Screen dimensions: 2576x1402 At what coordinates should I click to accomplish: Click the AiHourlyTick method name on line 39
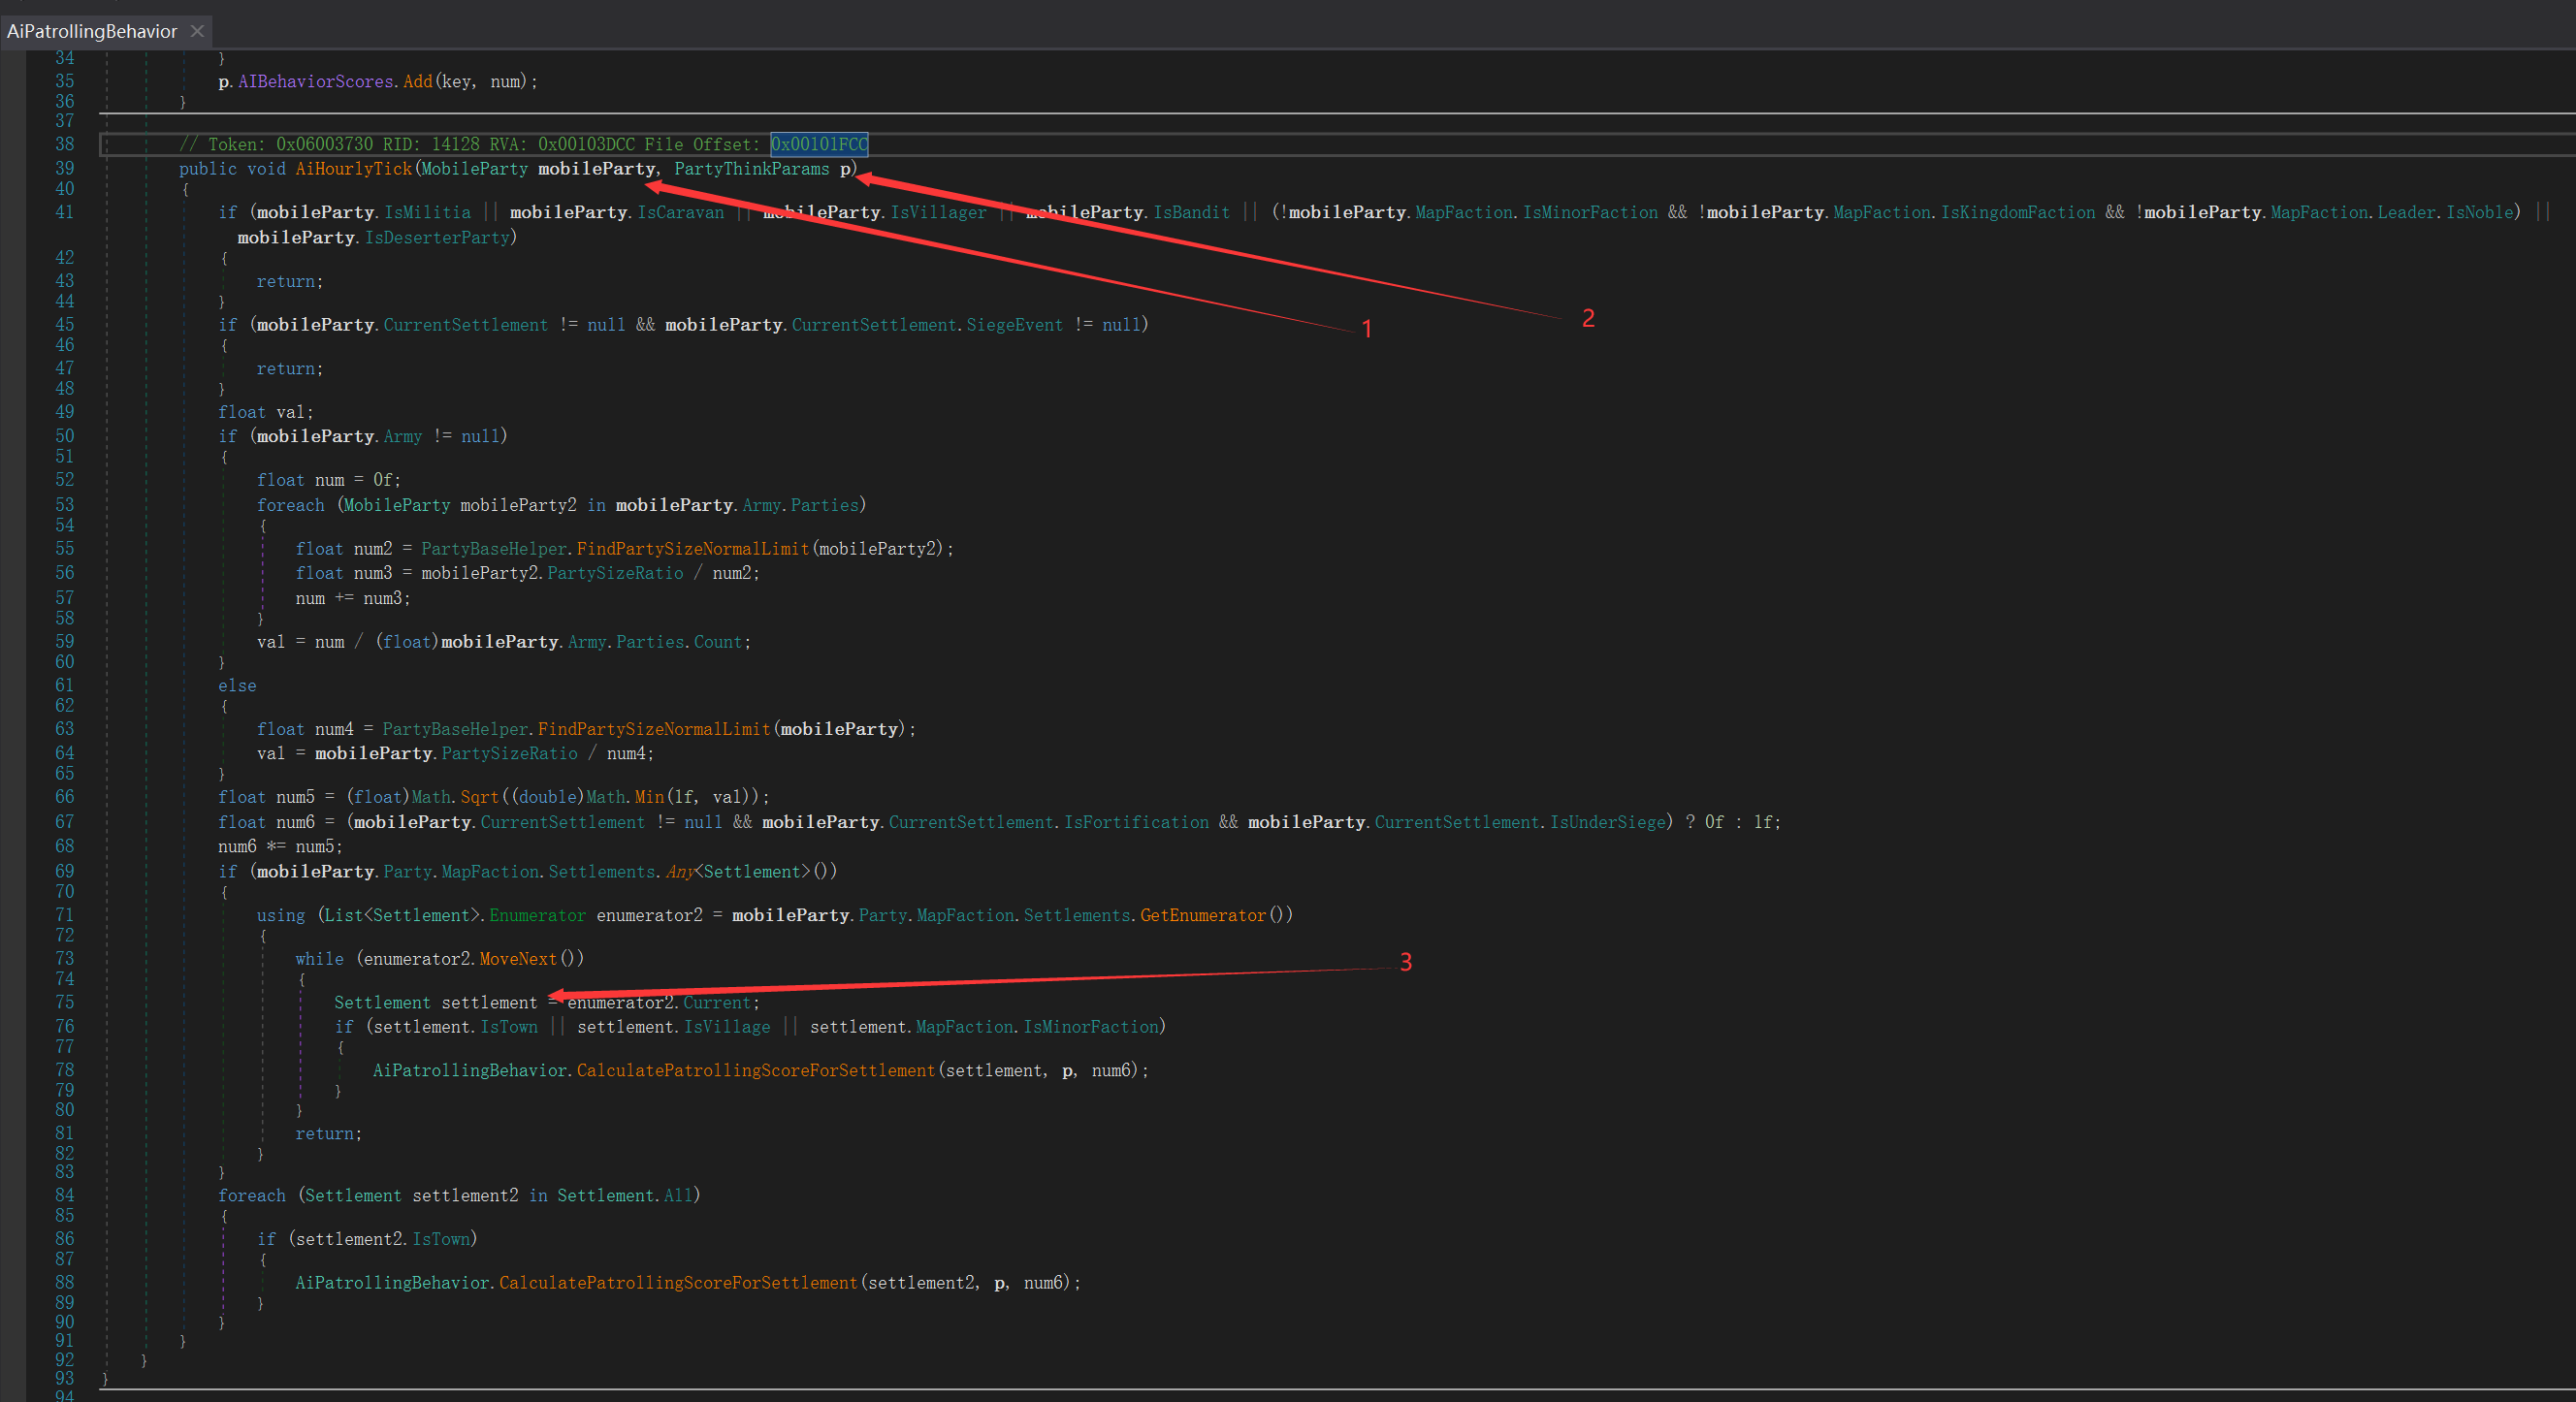point(353,169)
